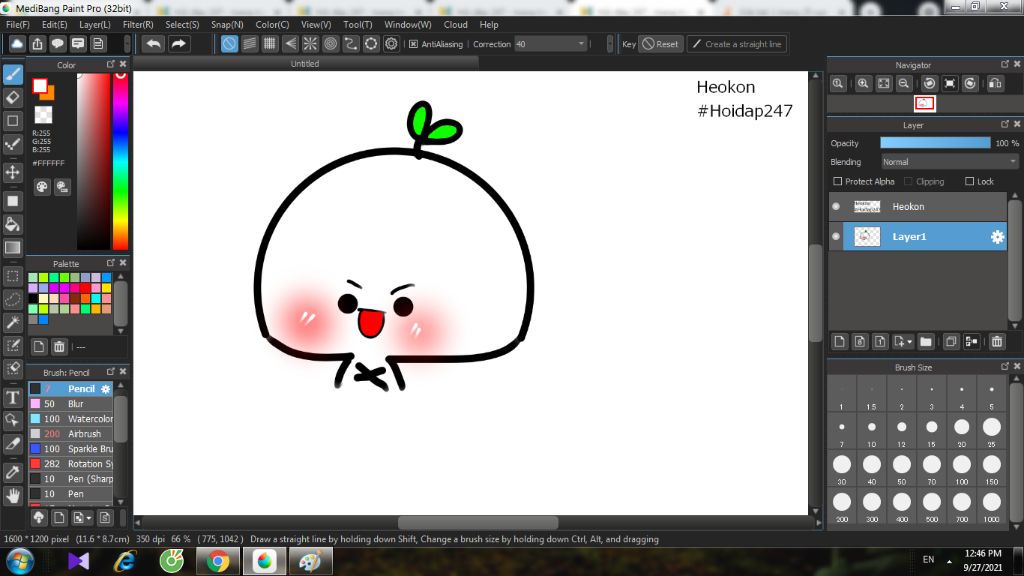
Task: Select the Eraser tool
Action: 13,98
